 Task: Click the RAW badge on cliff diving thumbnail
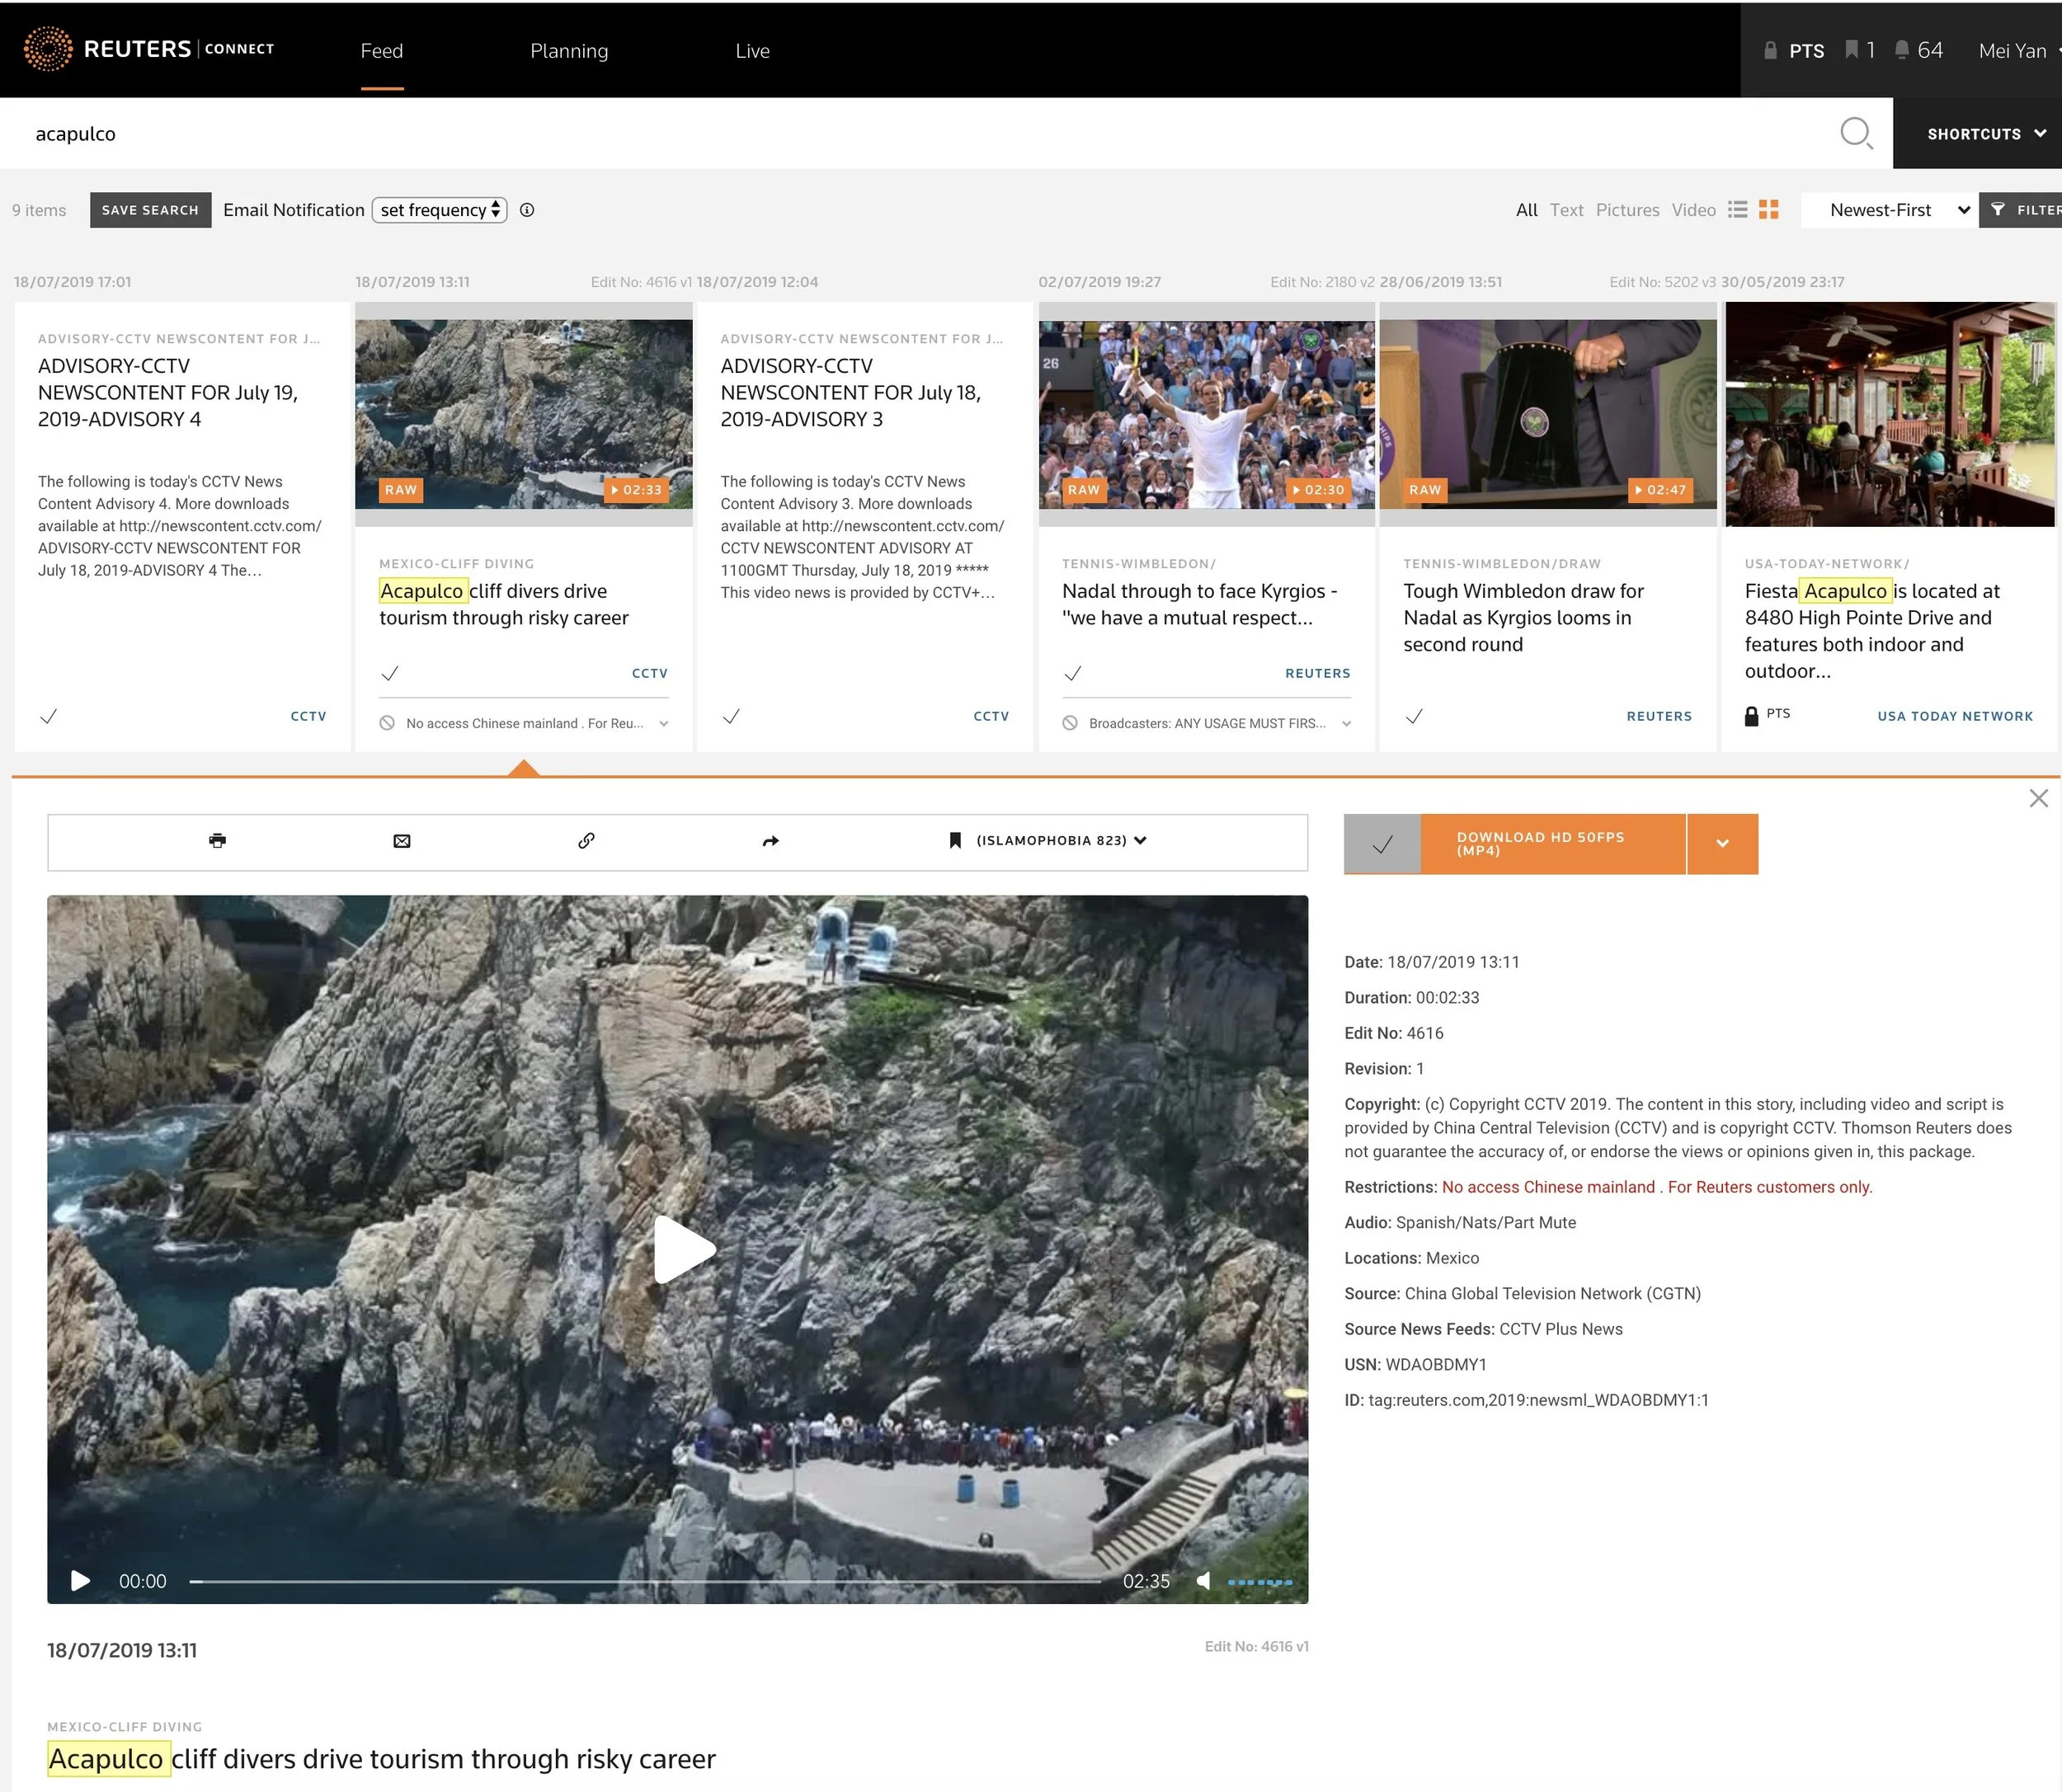pos(400,490)
